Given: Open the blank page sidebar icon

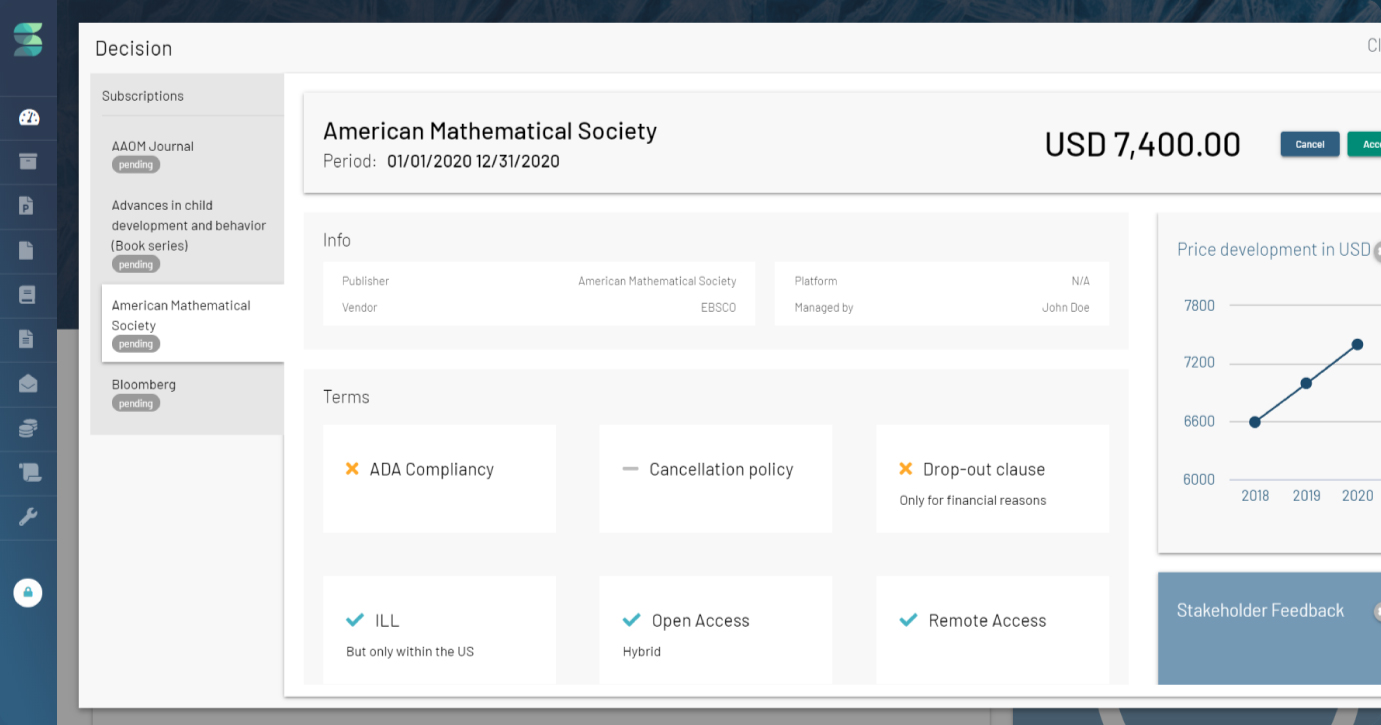Looking at the screenshot, I should pyautogui.click(x=27, y=250).
